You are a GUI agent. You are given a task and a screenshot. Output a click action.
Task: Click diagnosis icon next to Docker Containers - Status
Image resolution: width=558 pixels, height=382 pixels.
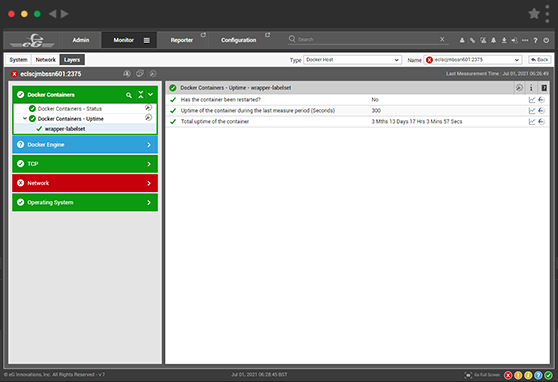click(x=148, y=108)
